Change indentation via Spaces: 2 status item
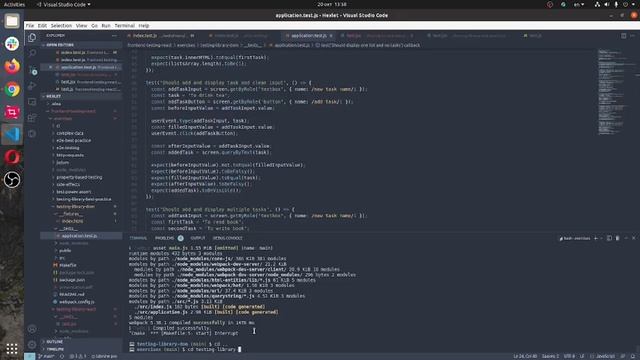This screenshot has width=640, height=360. [550, 356]
